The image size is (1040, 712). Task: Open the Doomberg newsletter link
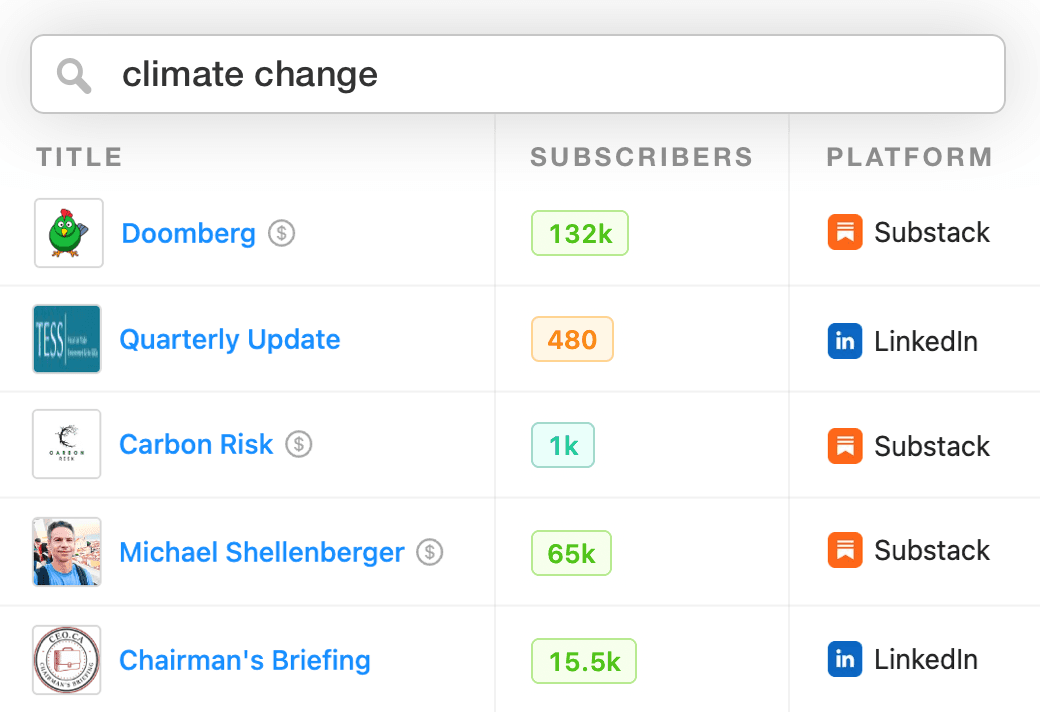[x=188, y=234]
